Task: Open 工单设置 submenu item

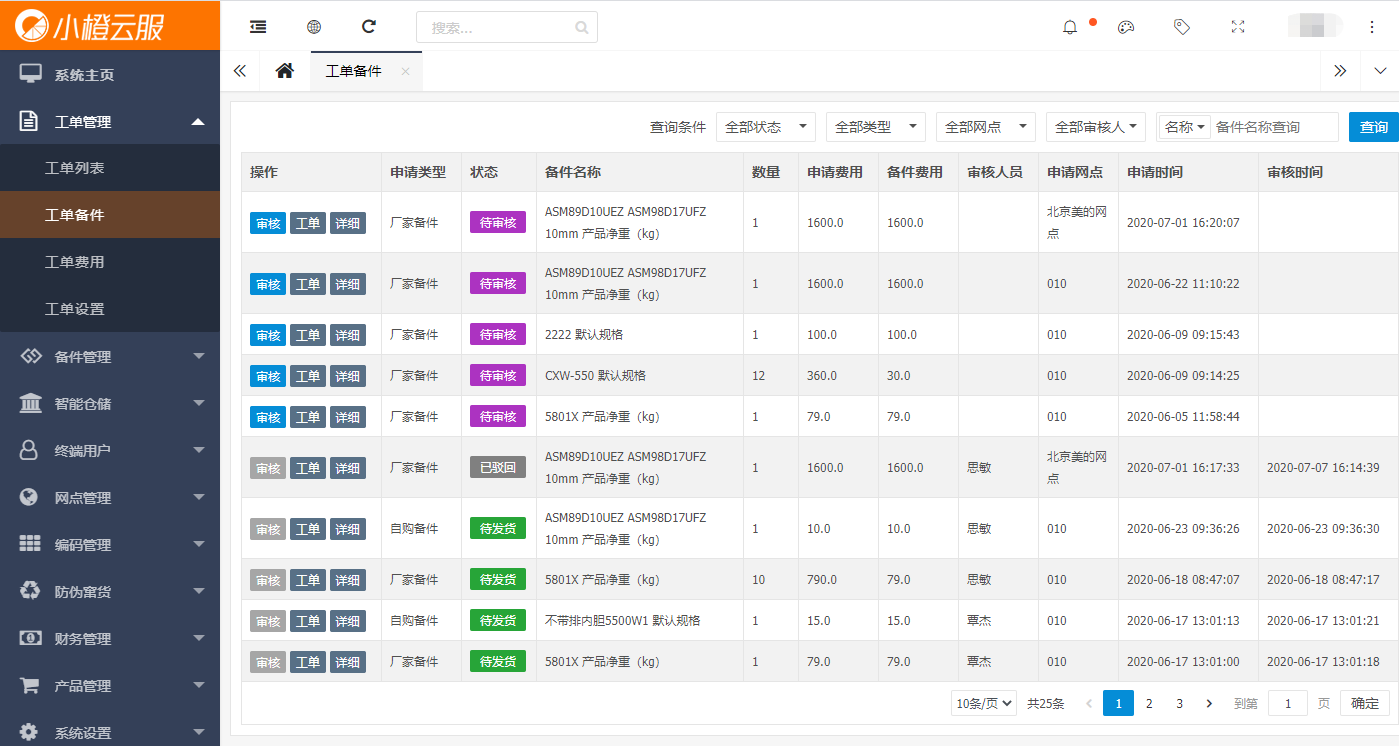Action: (110, 309)
